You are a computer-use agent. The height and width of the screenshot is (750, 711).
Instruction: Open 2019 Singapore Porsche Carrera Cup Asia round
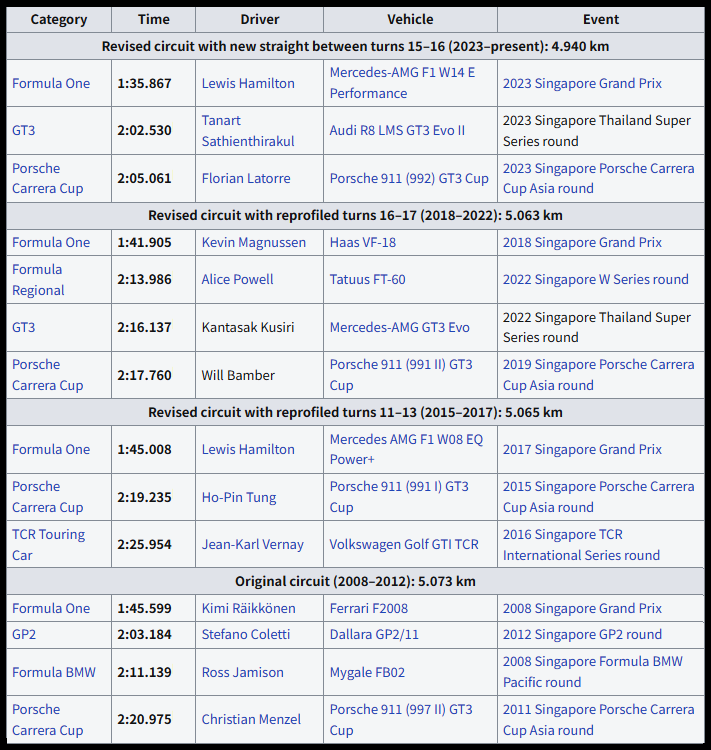coord(598,375)
